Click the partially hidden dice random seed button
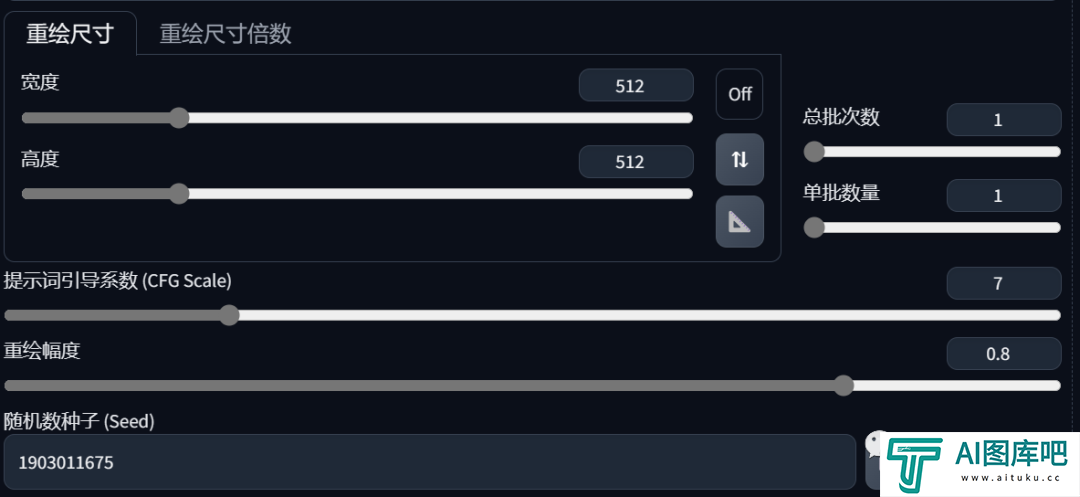The height and width of the screenshot is (497, 1080). pos(873,461)
